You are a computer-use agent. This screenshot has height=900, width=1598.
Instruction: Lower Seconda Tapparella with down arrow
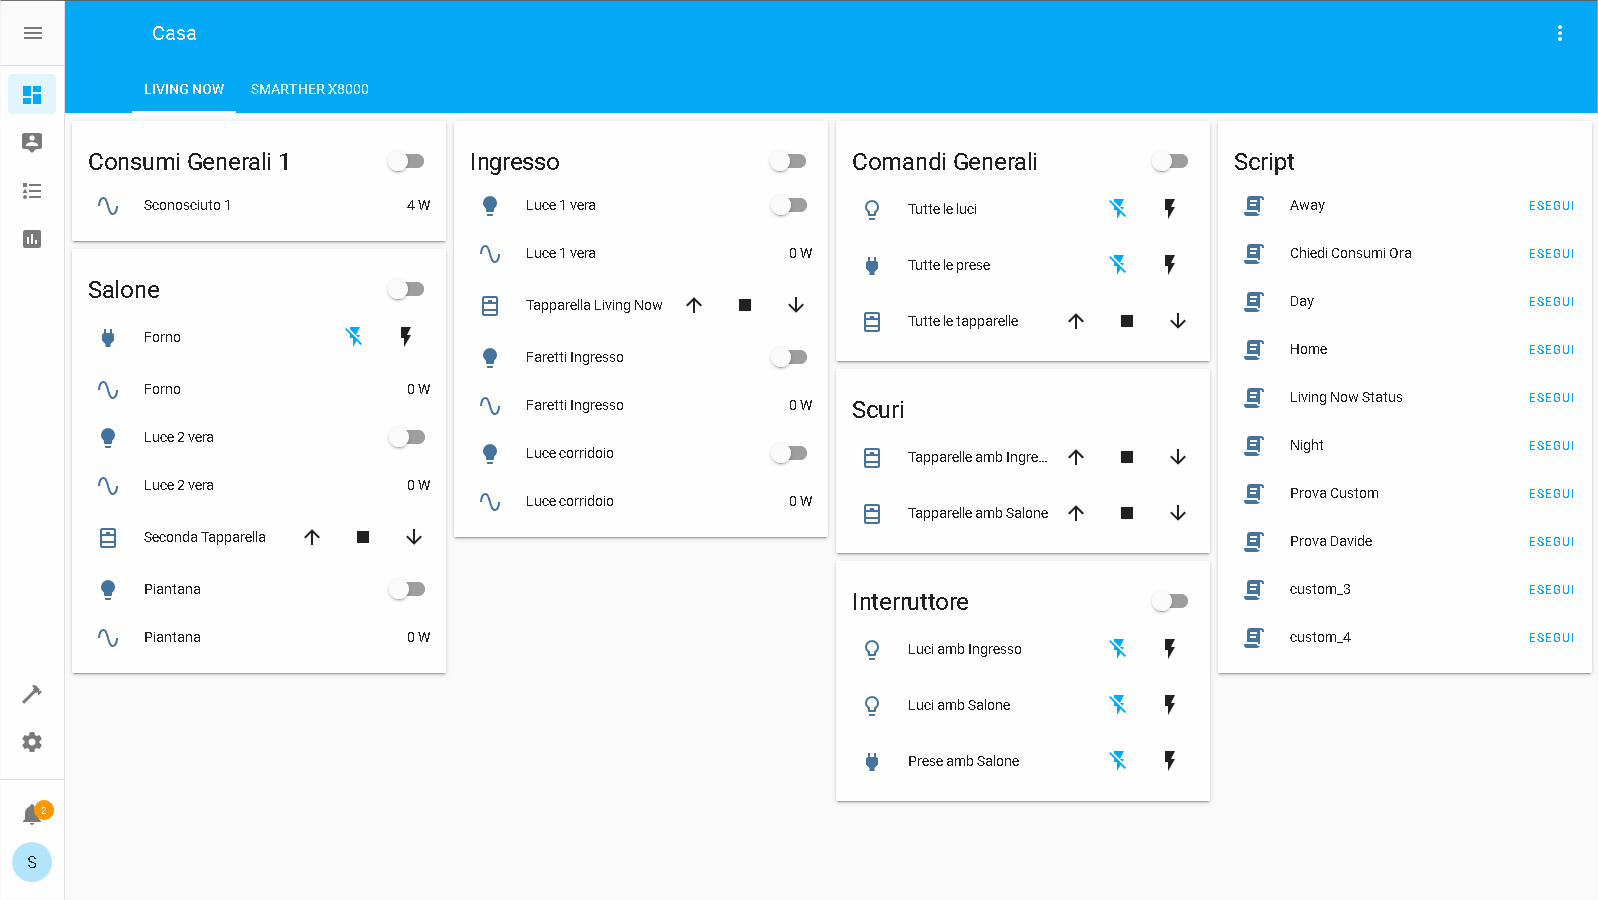pyautogui.click(x=414, y=537)
